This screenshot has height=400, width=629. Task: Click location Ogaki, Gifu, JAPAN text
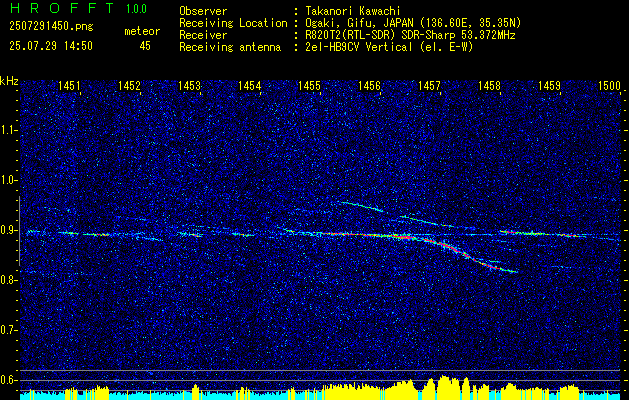(x=413, y=23)
